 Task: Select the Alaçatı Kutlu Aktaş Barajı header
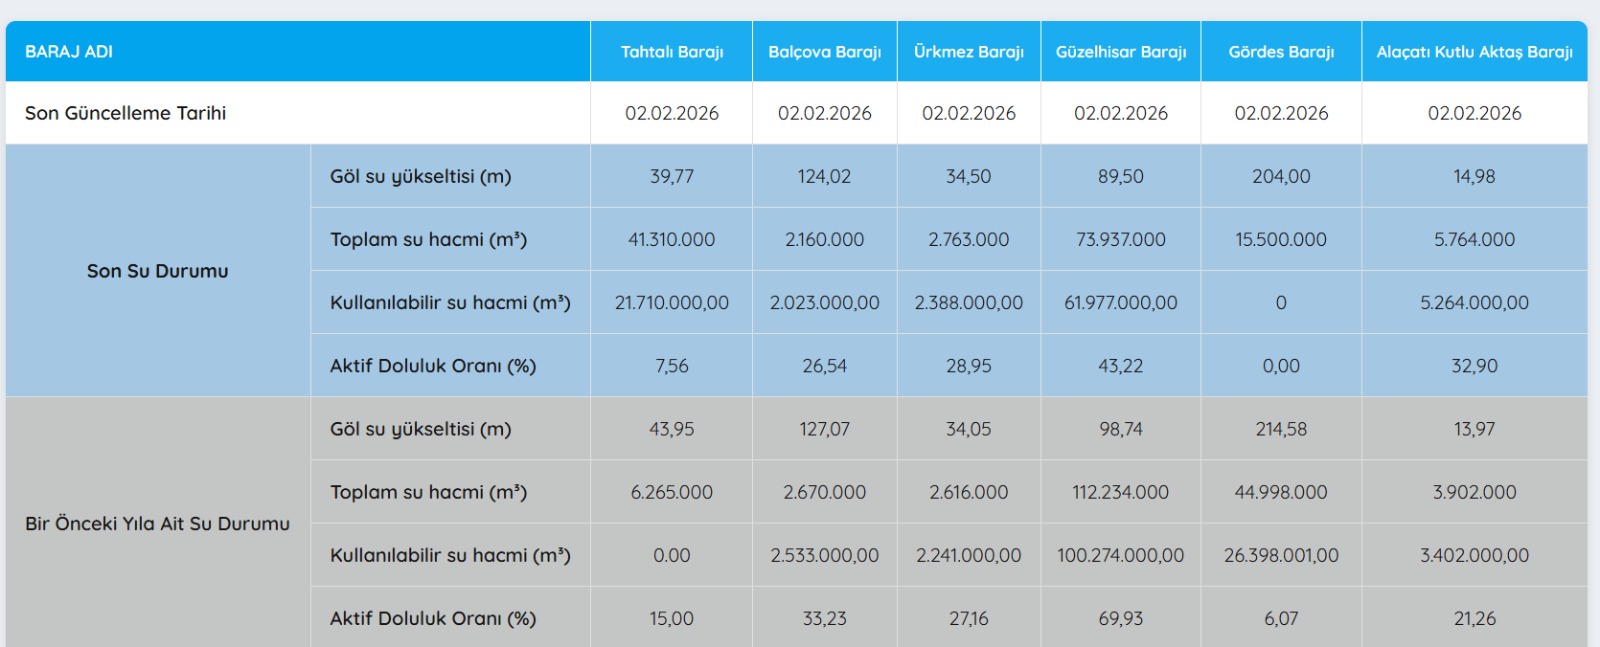tap(1474, 52)
